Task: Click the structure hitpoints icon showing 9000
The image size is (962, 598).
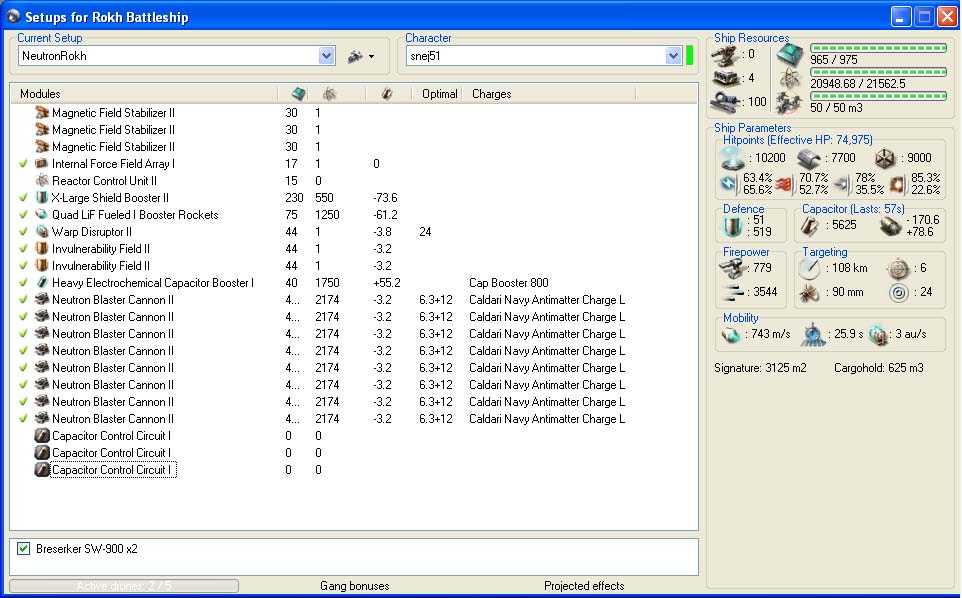Action: tap(884, 159)
